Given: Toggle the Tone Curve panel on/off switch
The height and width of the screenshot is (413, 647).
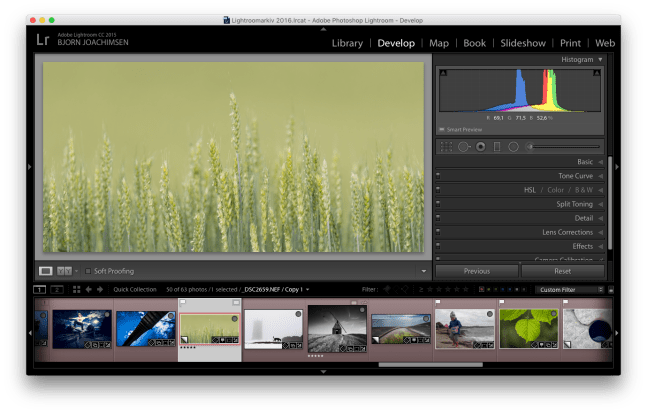Looking at the screenshot, I should pos(438,176).
